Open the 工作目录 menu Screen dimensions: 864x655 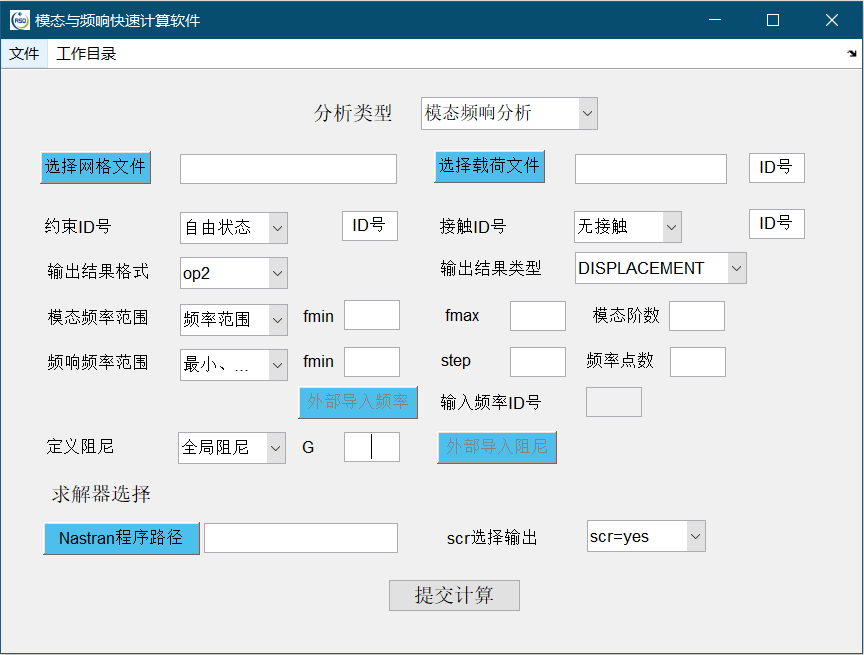coord(86,54)
